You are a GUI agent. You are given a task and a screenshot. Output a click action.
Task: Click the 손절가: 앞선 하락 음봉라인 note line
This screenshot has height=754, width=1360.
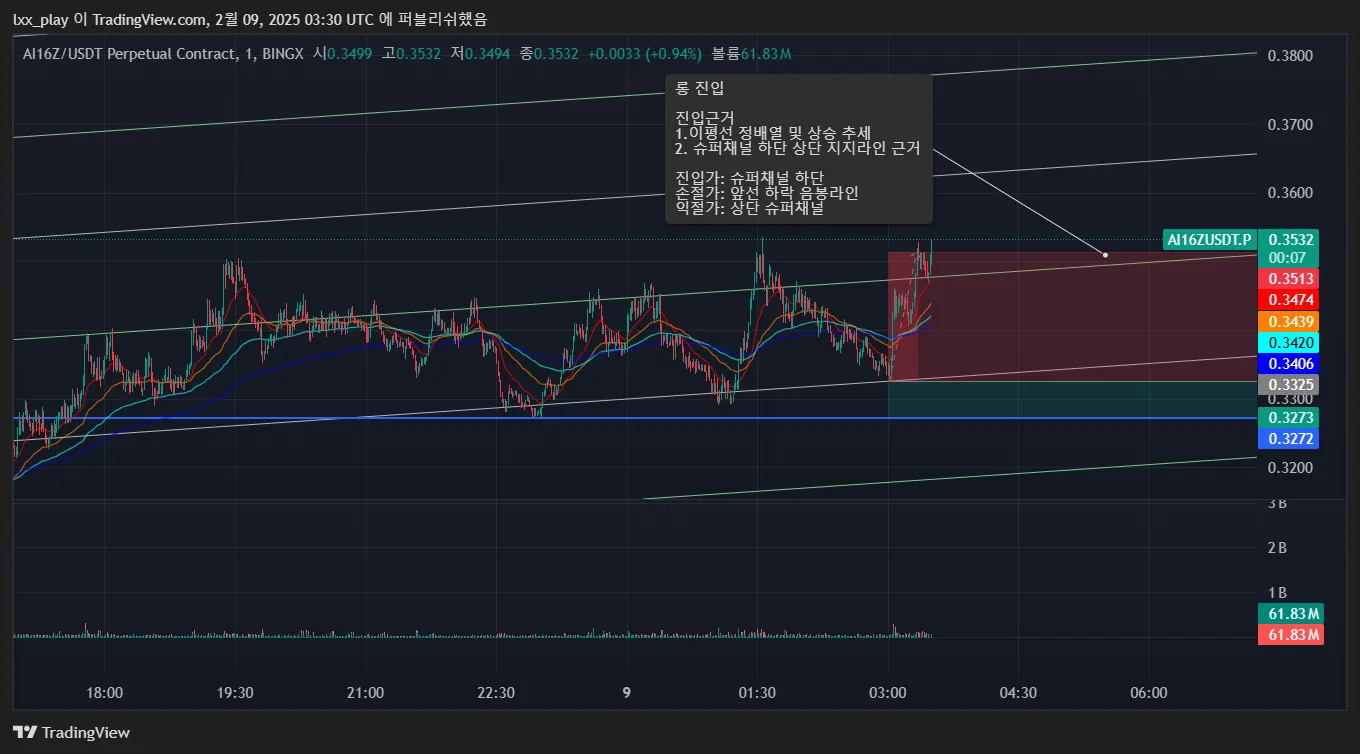point(767,193)
